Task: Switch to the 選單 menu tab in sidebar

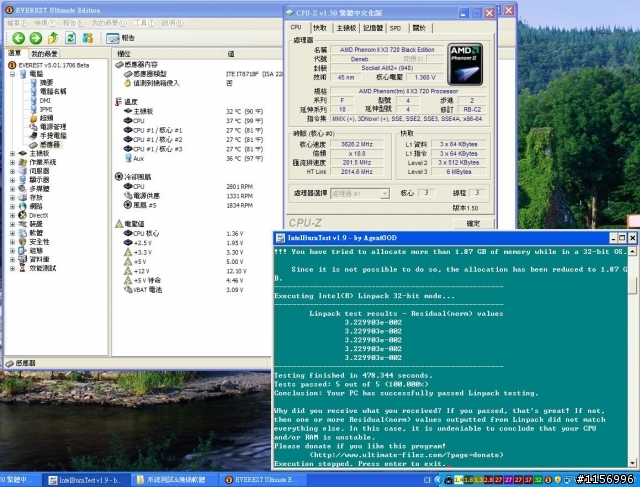Action: 15,53
